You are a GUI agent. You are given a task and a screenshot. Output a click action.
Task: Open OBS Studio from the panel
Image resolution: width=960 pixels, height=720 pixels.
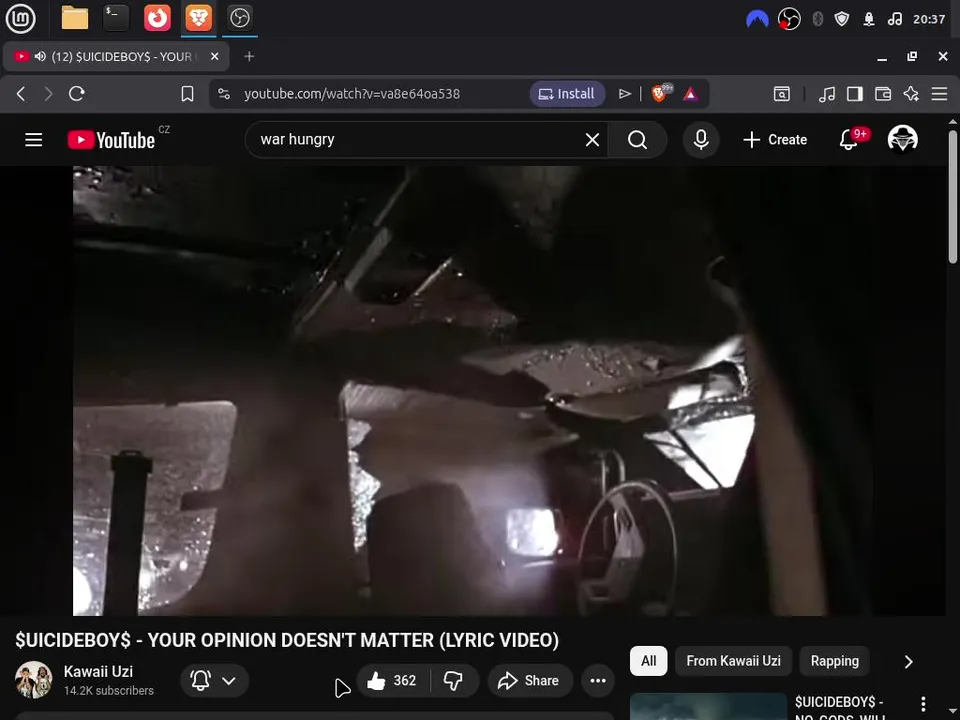click(239, 18)
